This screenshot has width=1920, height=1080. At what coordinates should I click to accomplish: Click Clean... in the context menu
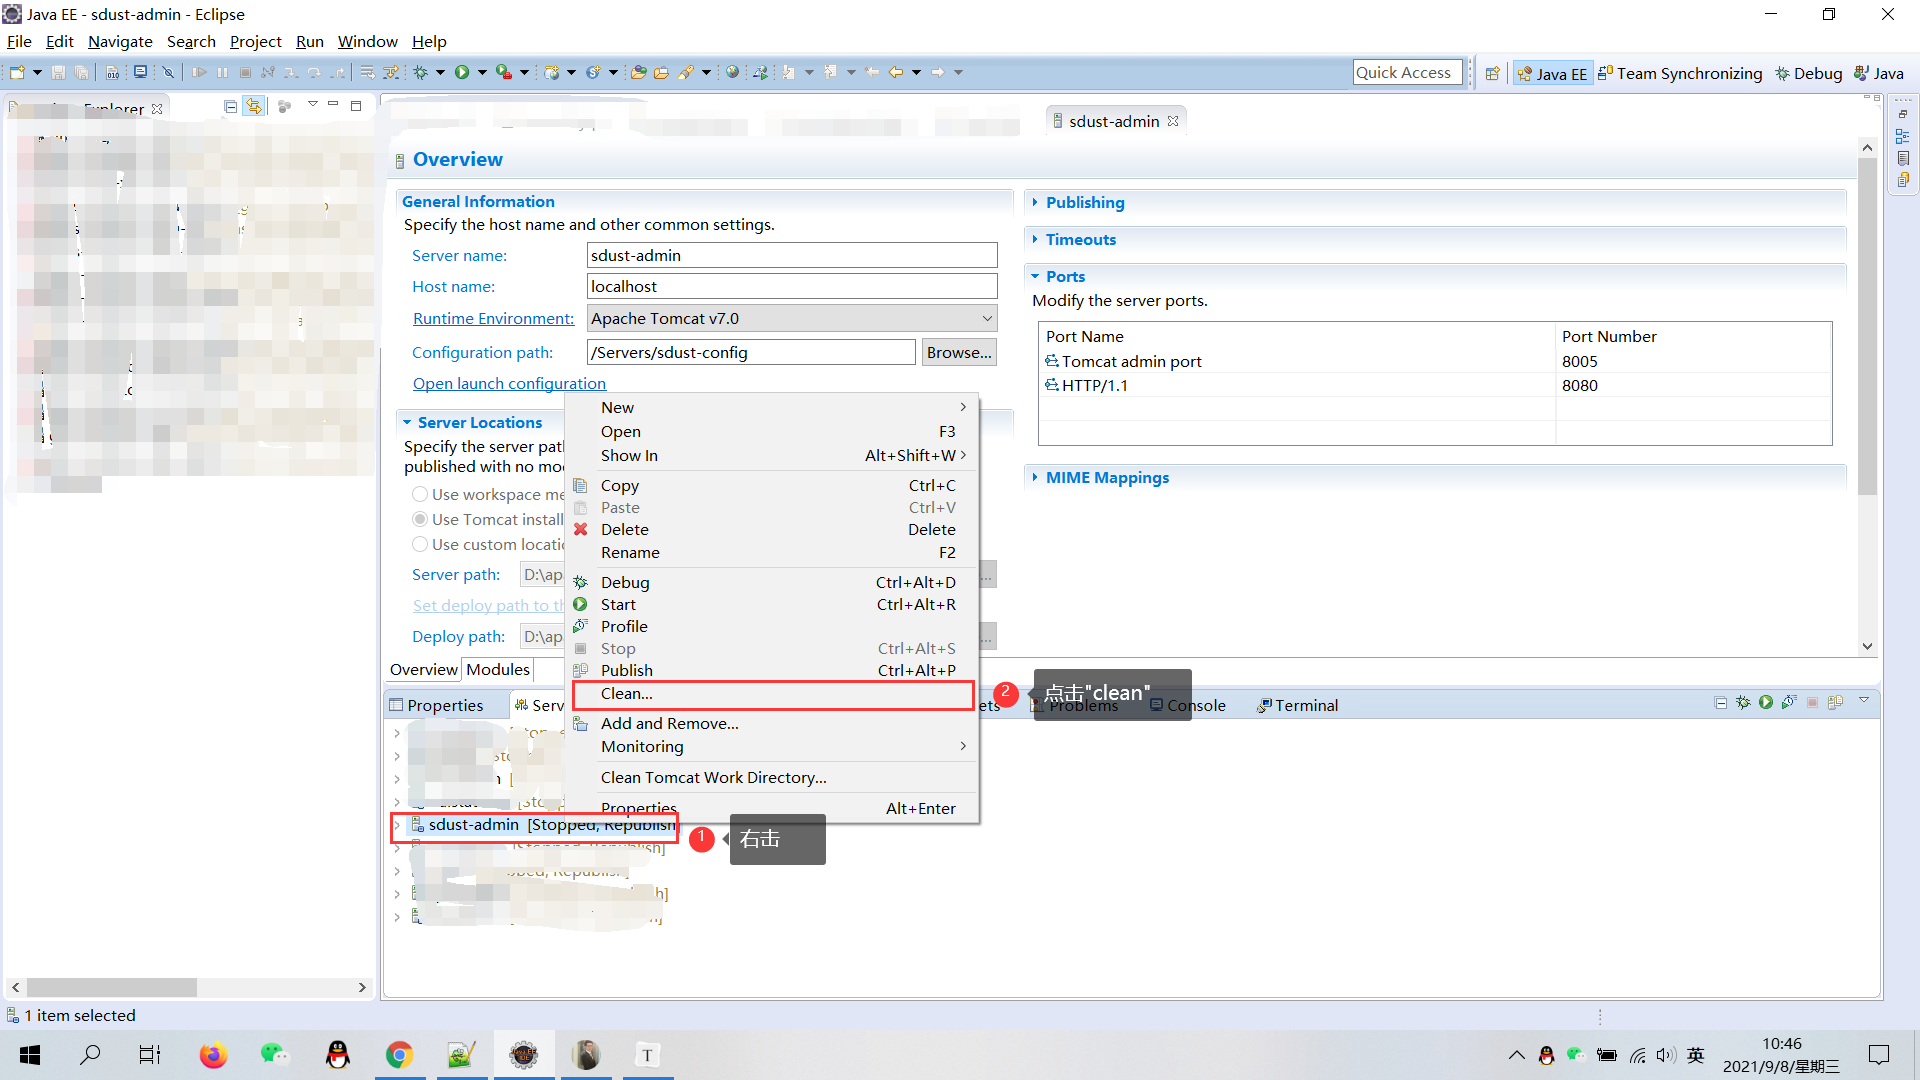coord(626,693)
